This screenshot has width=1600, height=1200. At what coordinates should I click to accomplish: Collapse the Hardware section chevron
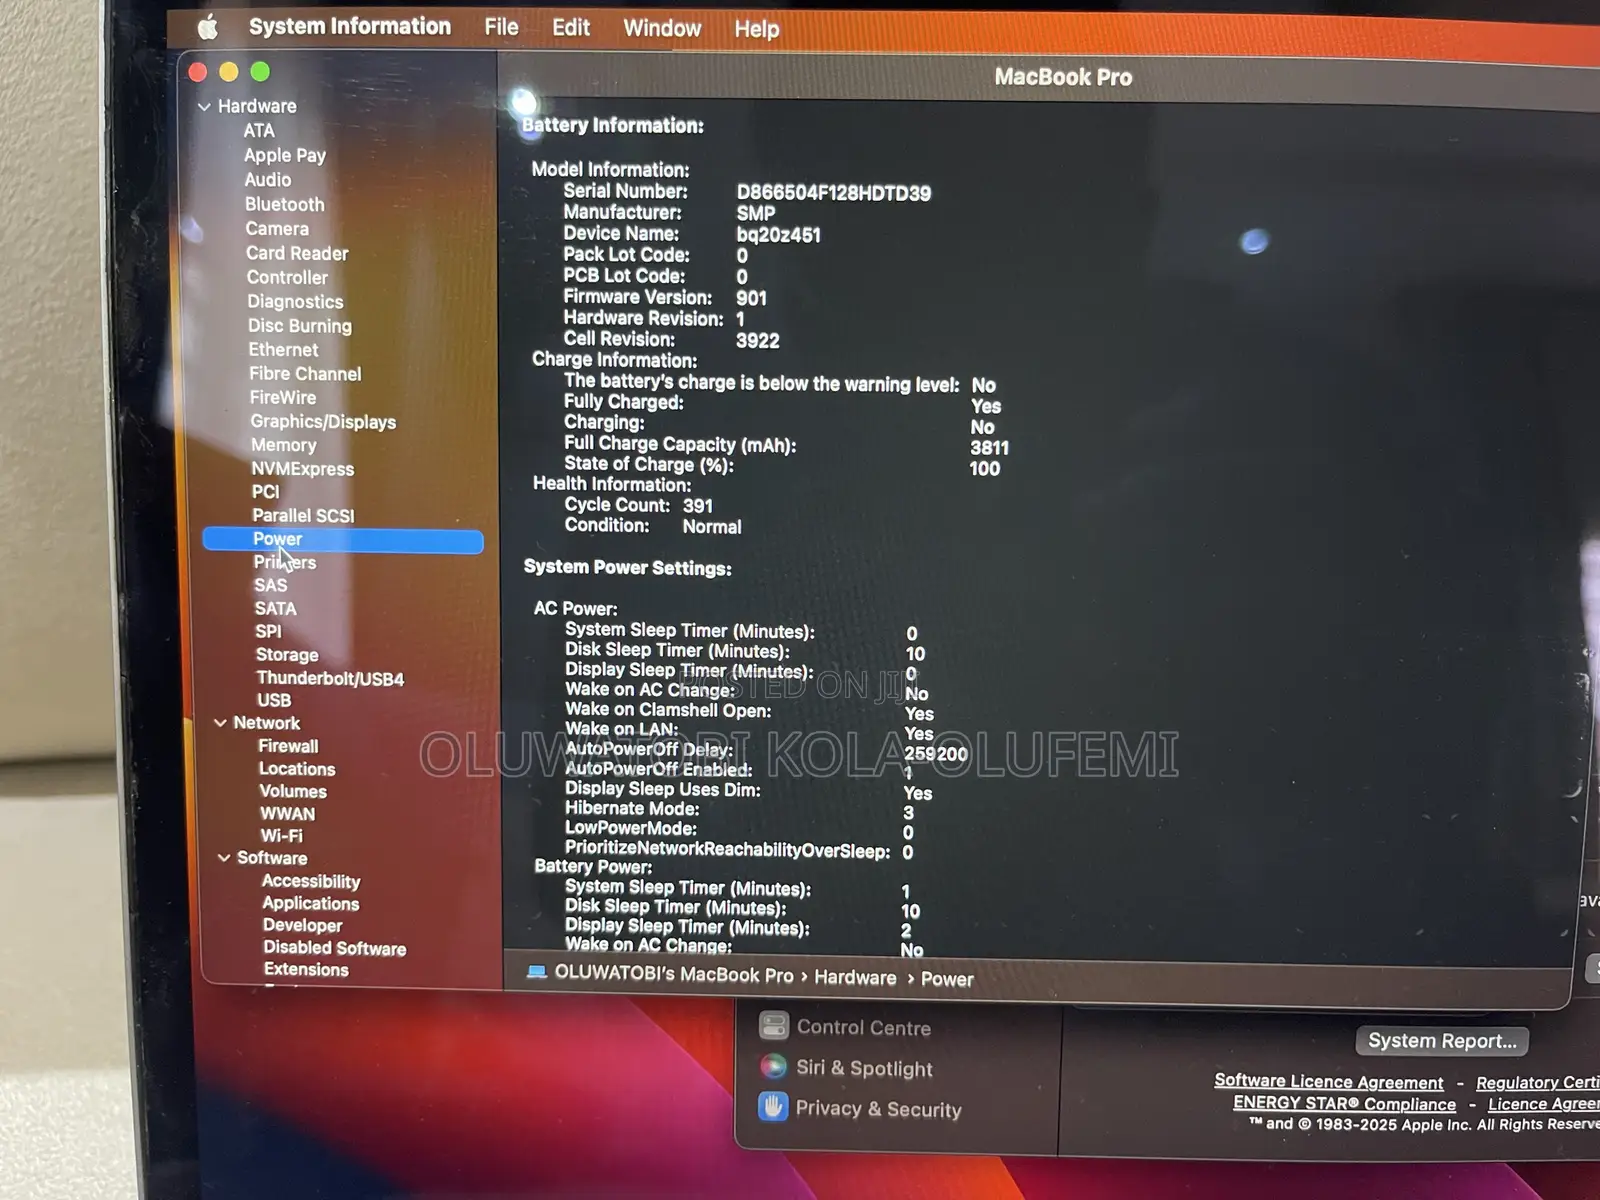pos(204,106)
